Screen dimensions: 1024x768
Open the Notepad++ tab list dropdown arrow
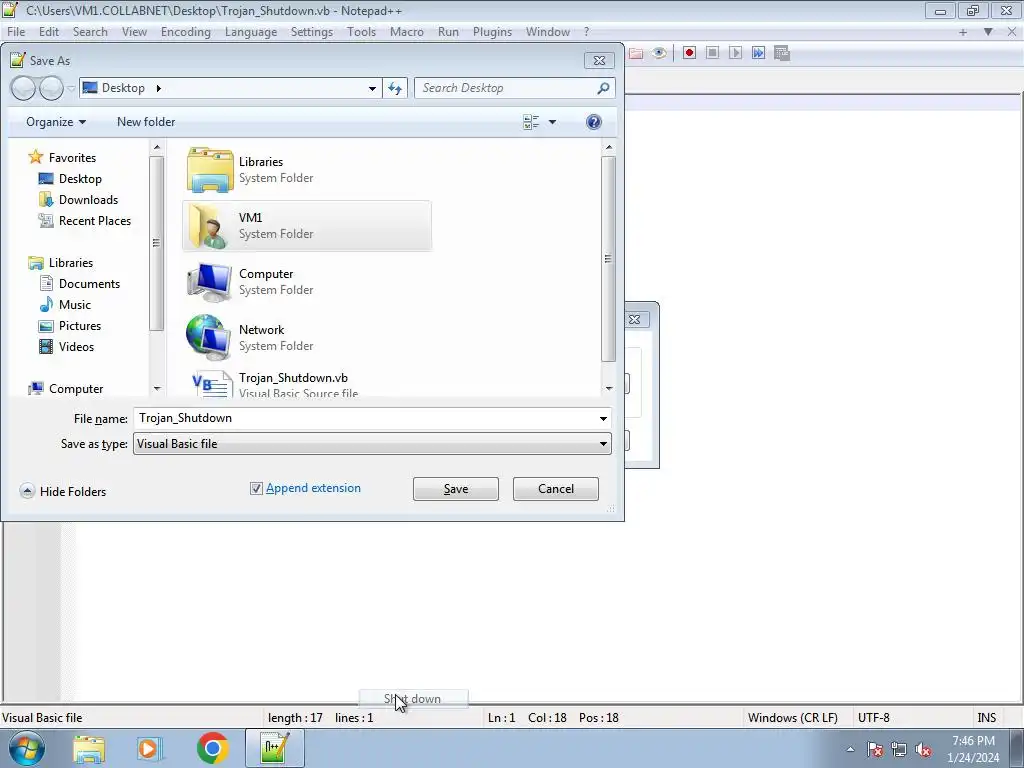[x=988, y=32]
